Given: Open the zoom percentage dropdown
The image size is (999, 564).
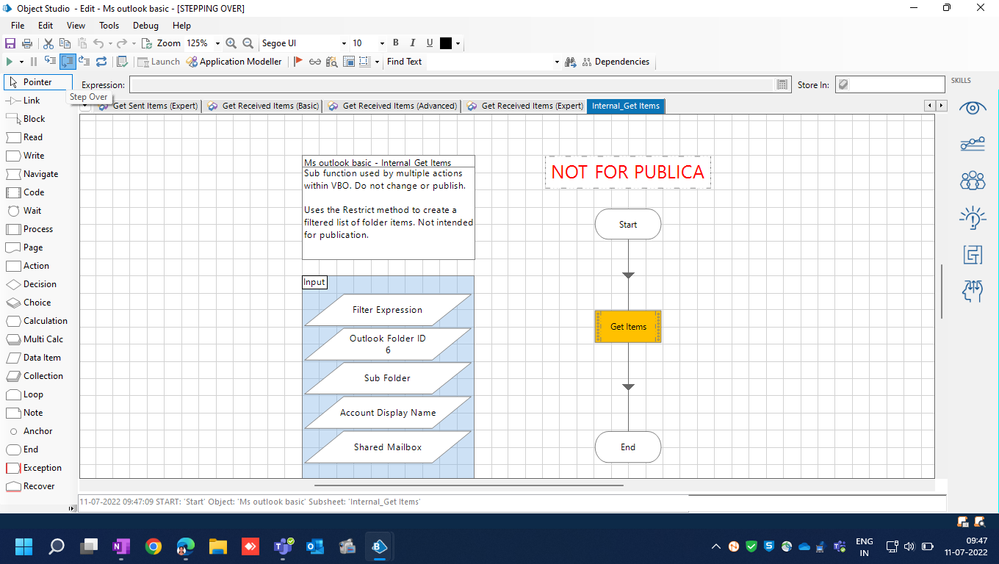Looking at the screenshot, I should coord(218,44).
